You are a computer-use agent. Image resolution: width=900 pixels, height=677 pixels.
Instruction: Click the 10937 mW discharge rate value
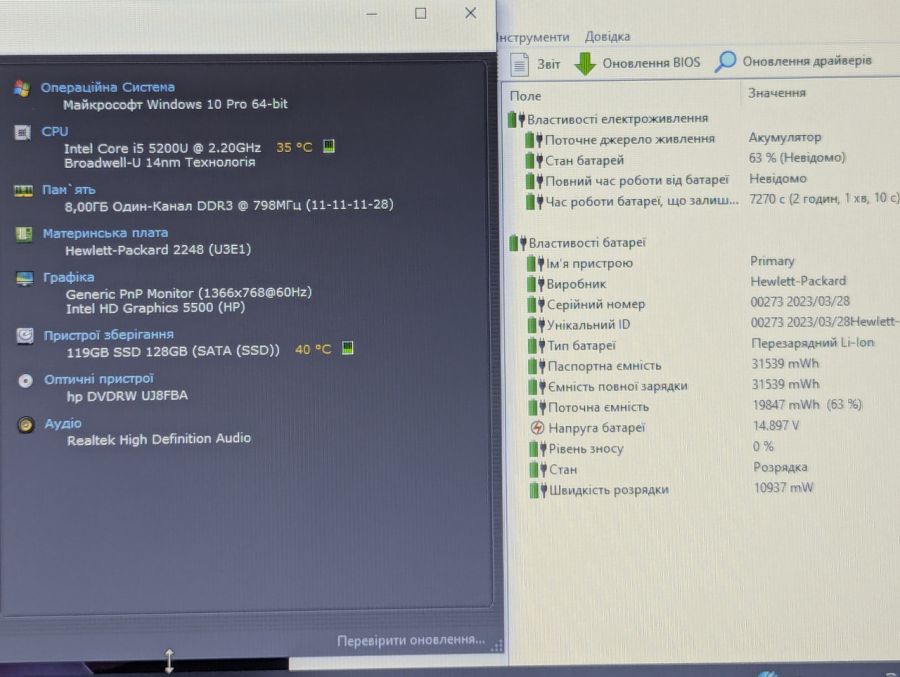[x=783, y=488]
